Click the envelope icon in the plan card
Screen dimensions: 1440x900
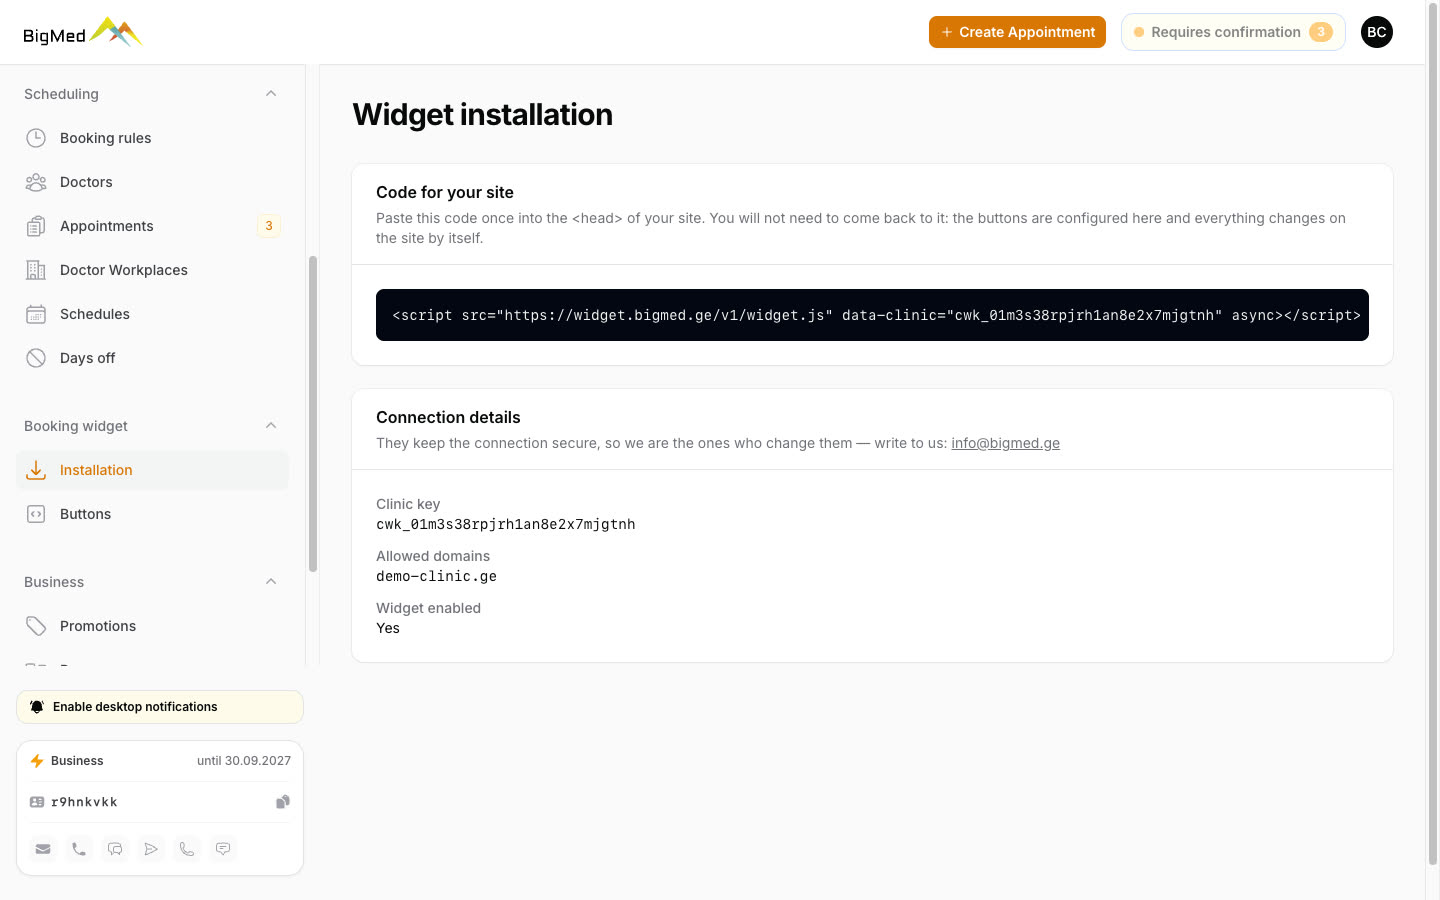[x=43, y=849]
